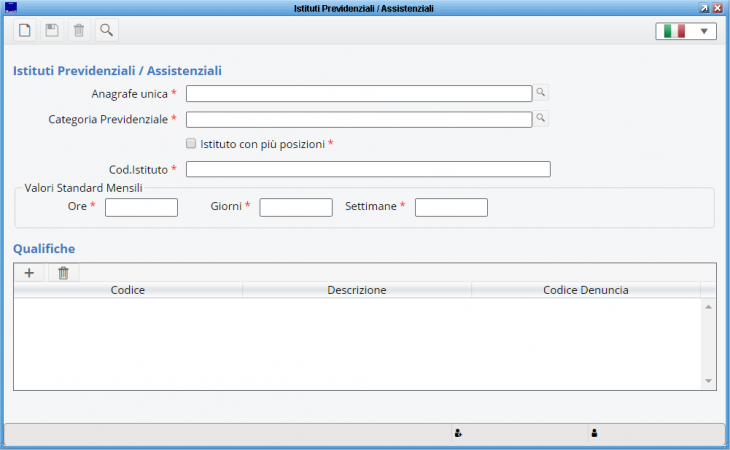This screenshot has height=450, width=730.
Task: Maximize the window with the arrow button
Action: pos(704,8)
